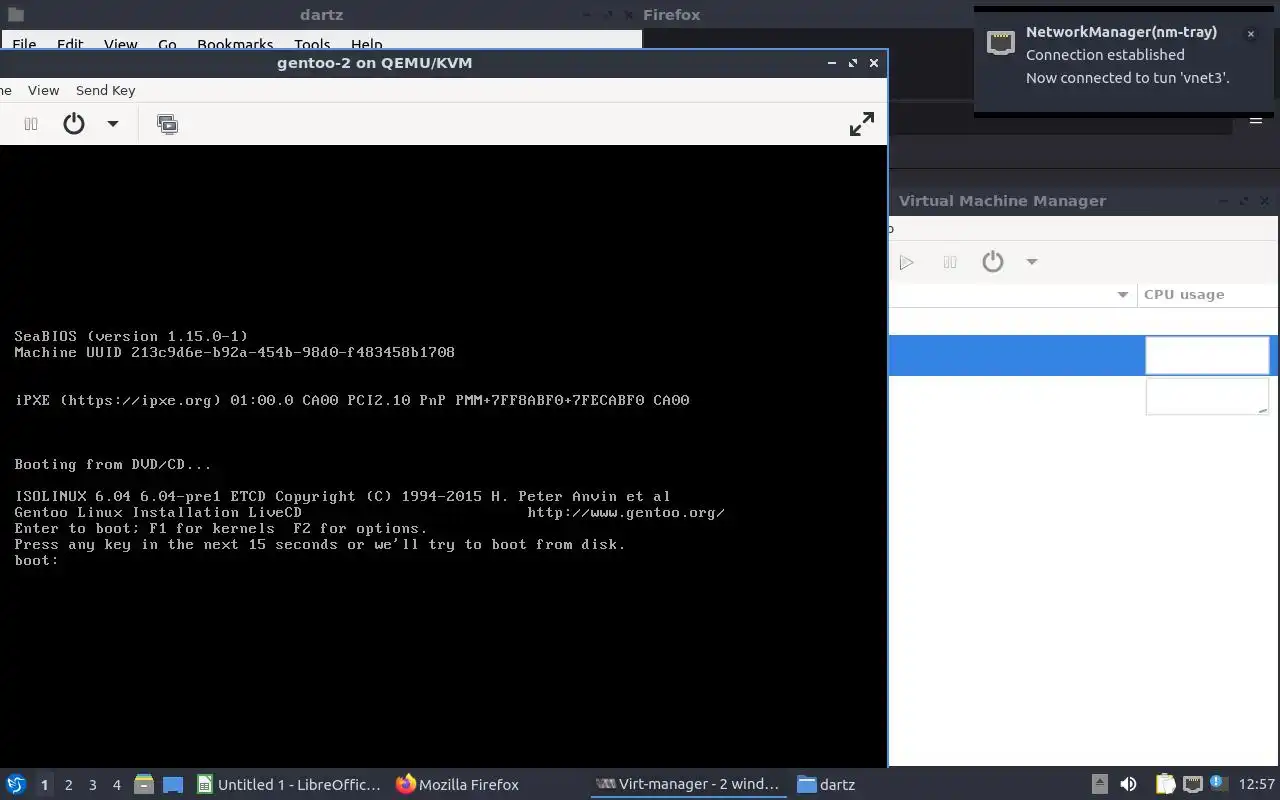The width and height of the screenshot is (1280, 800).
Task: Open the shutdown options arrow in gentoo-2 window
Action: [113, 124]
